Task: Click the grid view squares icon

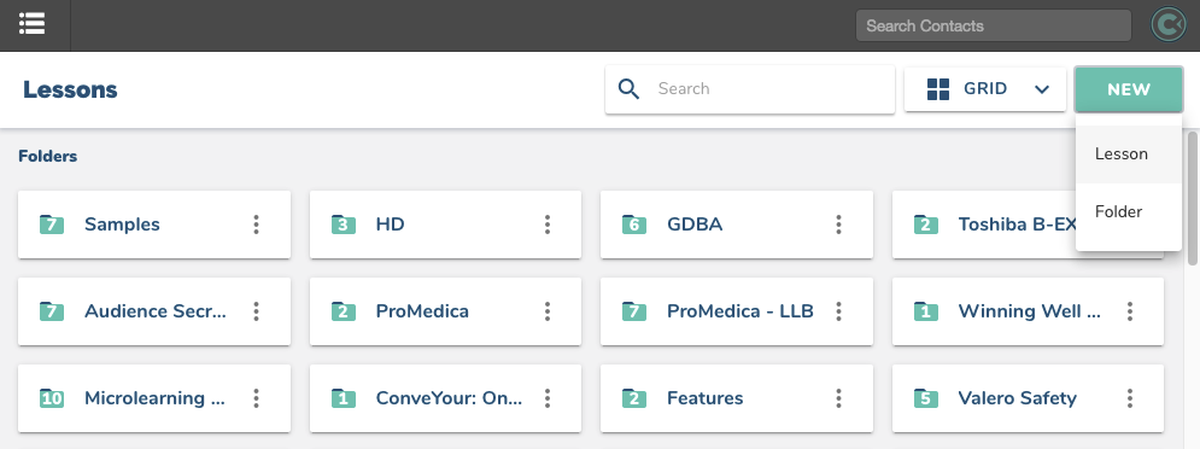Action: [x=937, y=89]
